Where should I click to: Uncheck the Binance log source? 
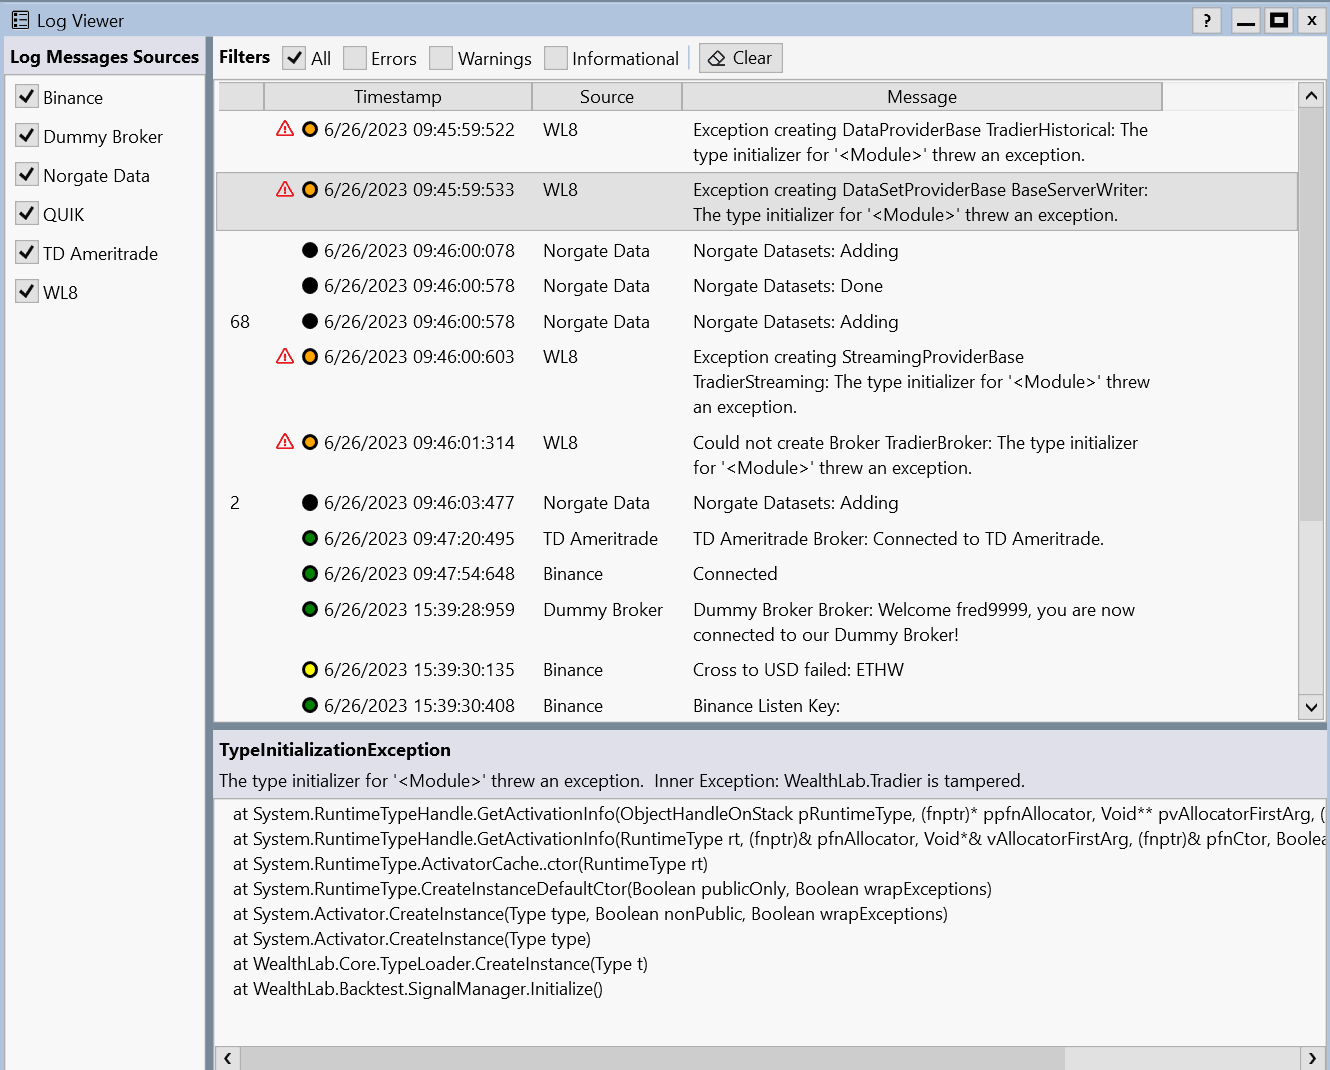pyautogui.click(x=26, y=97)
